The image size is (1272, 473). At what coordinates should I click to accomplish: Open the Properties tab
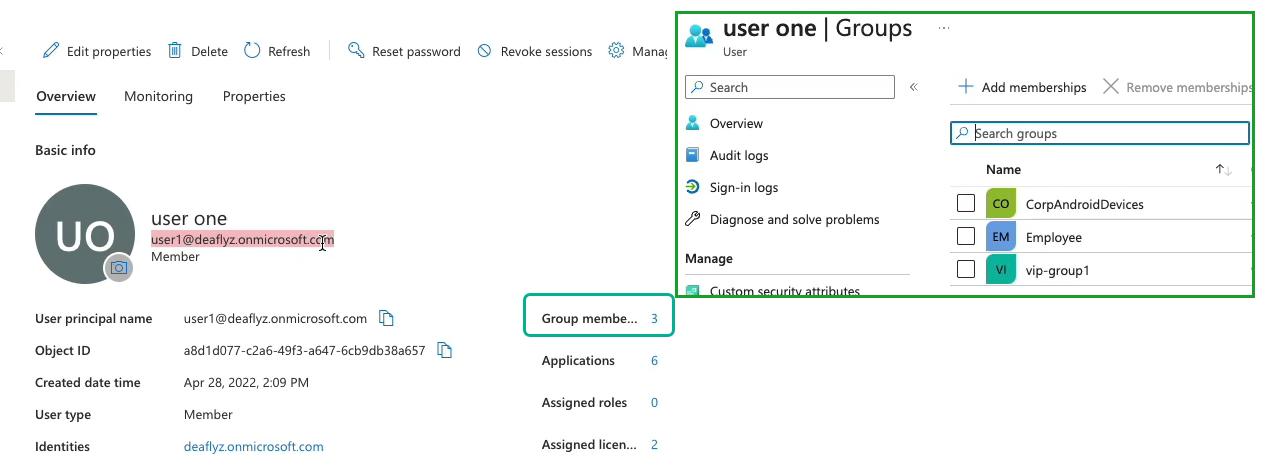[x=254, y=97]
